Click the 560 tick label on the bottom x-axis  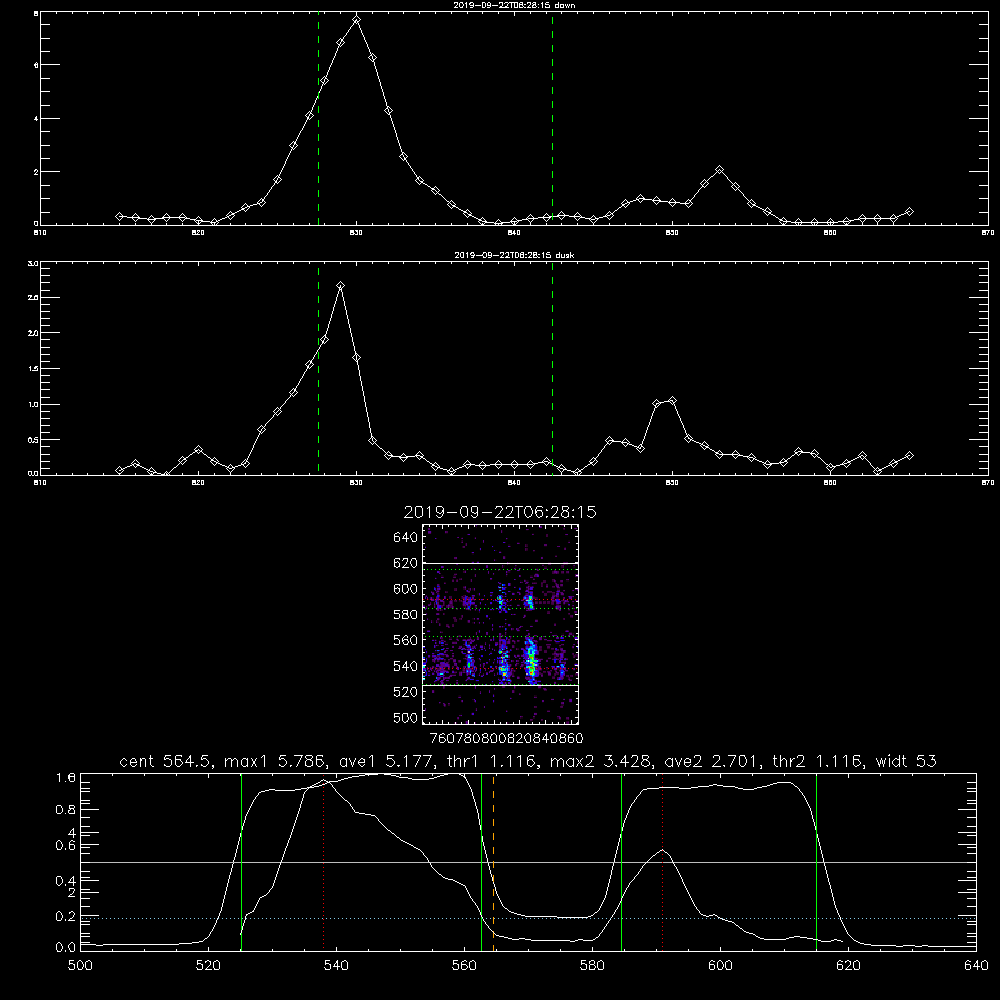(x=464, y=965)
